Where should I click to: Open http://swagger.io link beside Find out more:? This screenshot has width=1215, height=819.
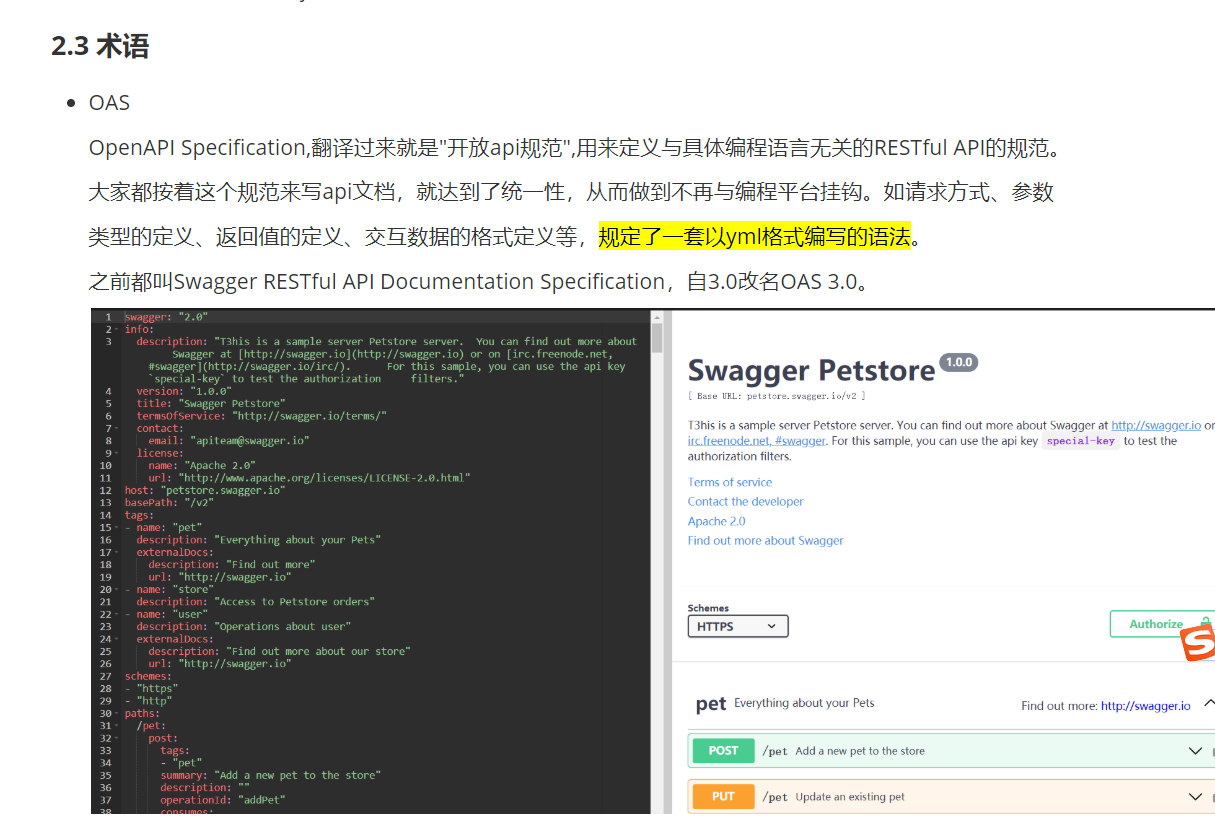1146,706
